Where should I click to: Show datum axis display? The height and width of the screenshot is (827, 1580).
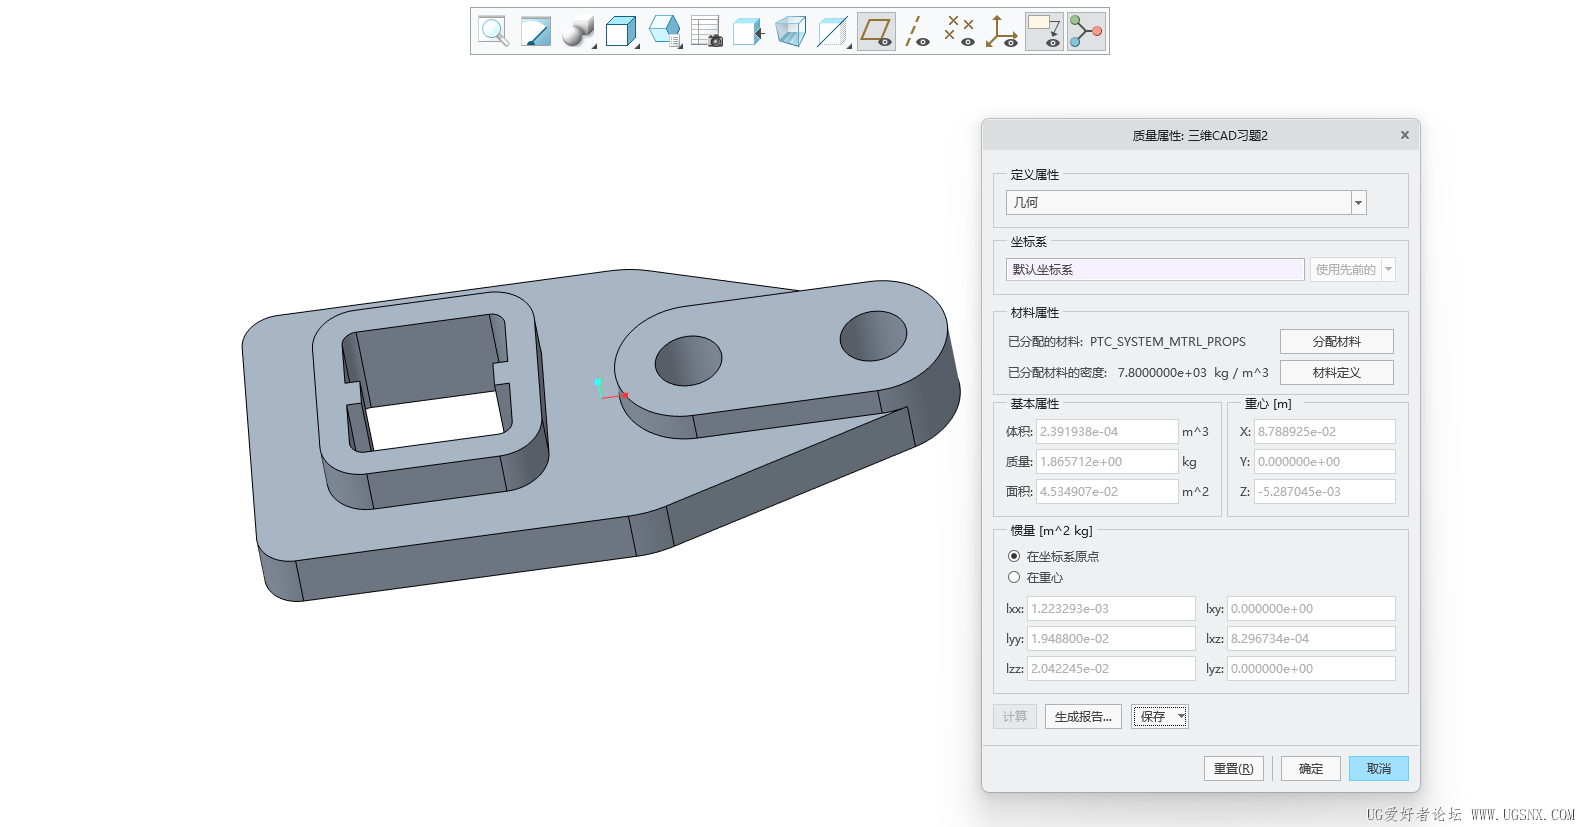(x=917, y=31)
